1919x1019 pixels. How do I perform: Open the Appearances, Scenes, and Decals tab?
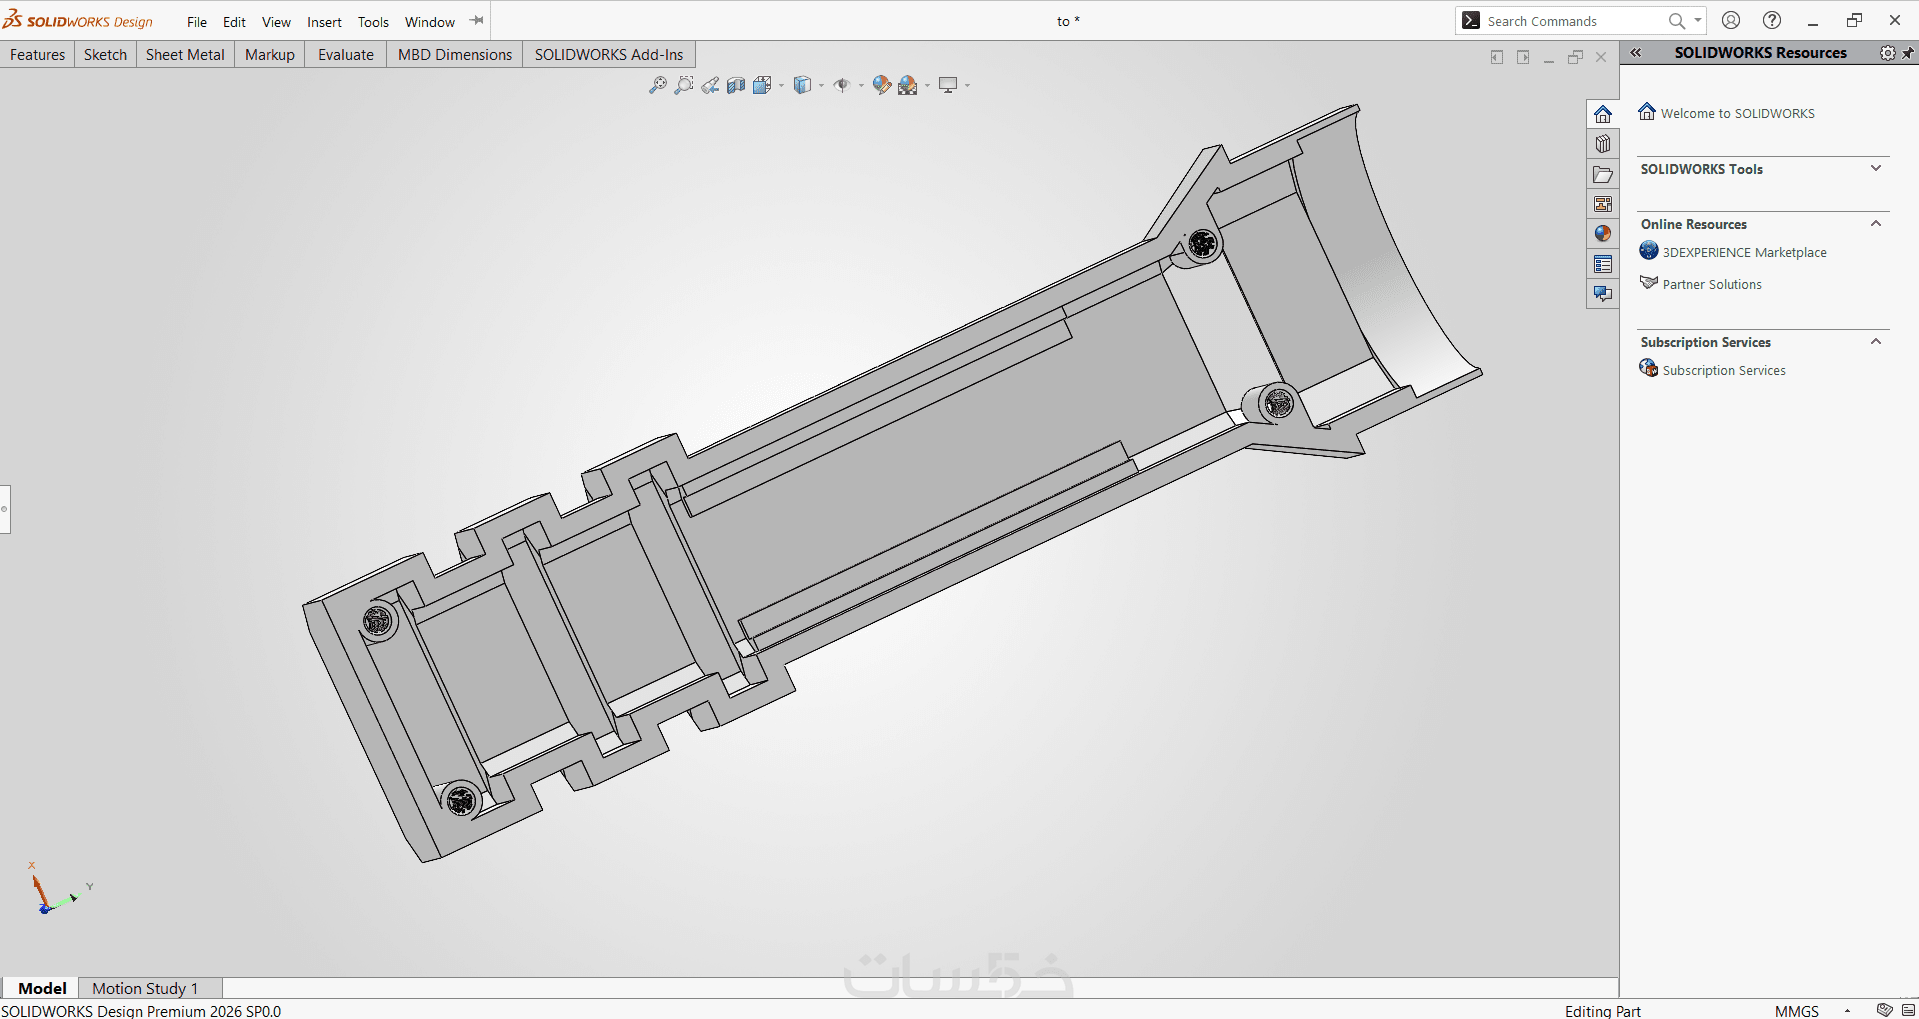(1603, 234)
